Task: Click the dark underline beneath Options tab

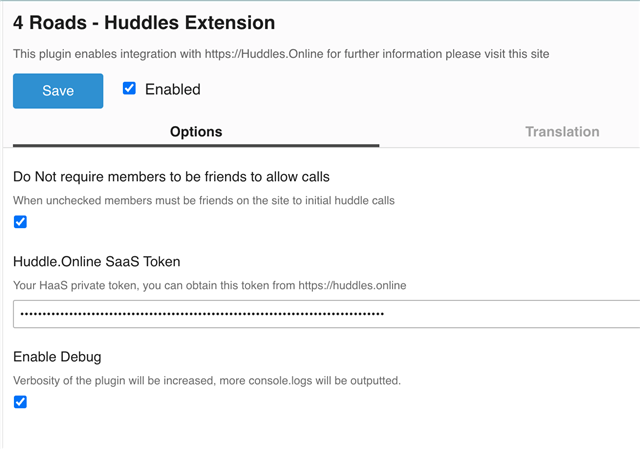Action: (x=196, y=146)
